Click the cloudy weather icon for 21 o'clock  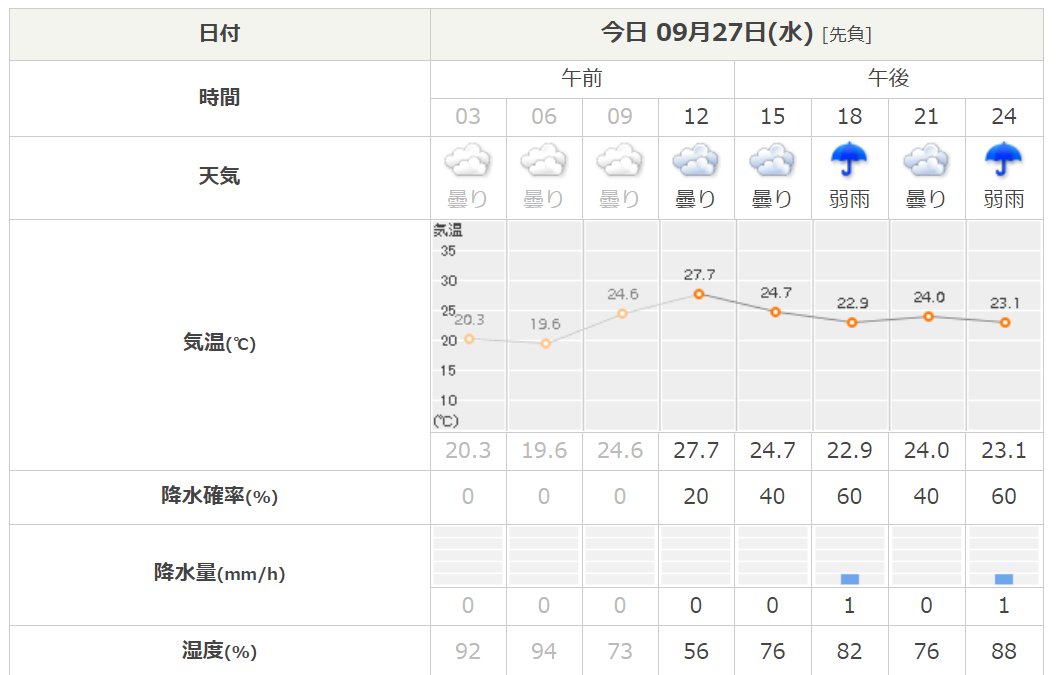tap(926, 161)
